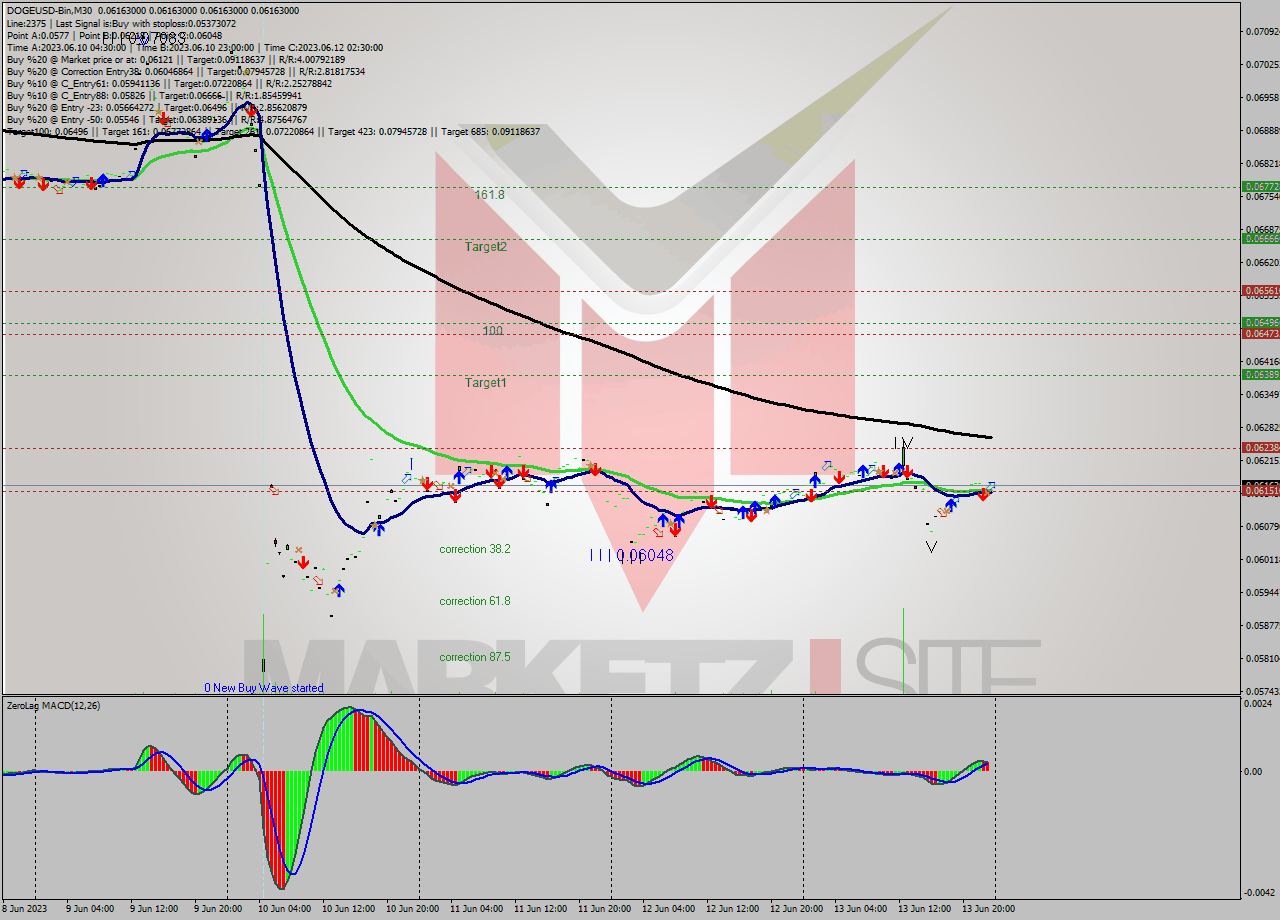This screenshot has height=920, width=1280.
Task: Click the 'I I I 0.06048' wave label
Action: 631,555
